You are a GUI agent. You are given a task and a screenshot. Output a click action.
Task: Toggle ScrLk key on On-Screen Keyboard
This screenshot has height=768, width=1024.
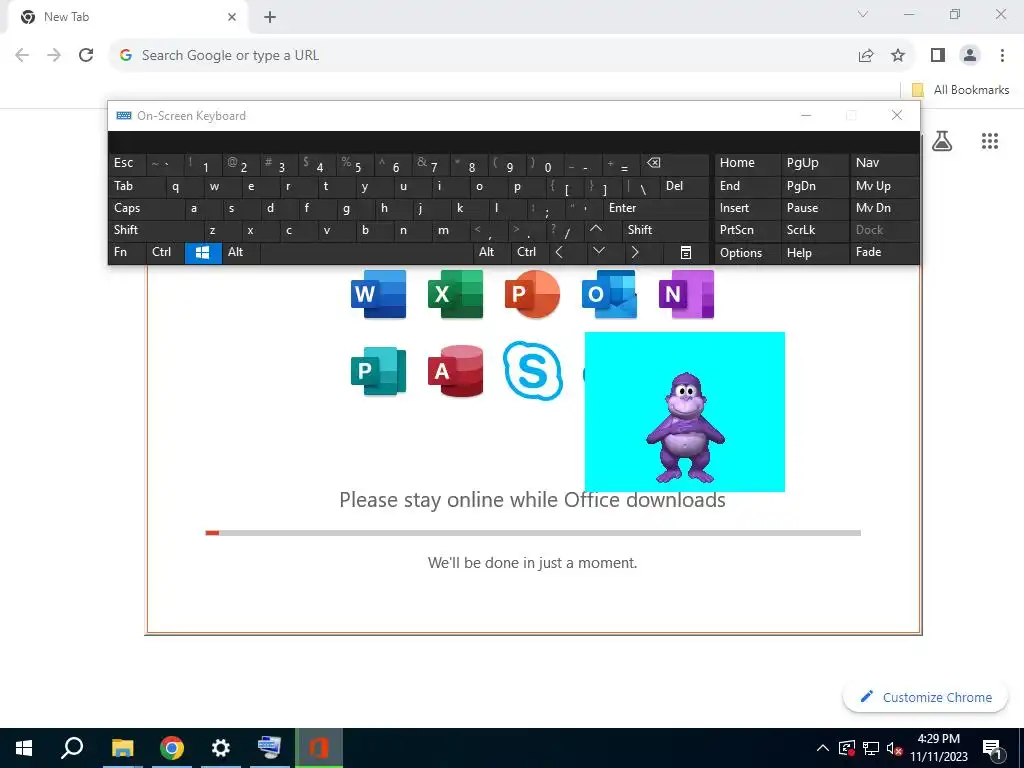click(815, 230)
